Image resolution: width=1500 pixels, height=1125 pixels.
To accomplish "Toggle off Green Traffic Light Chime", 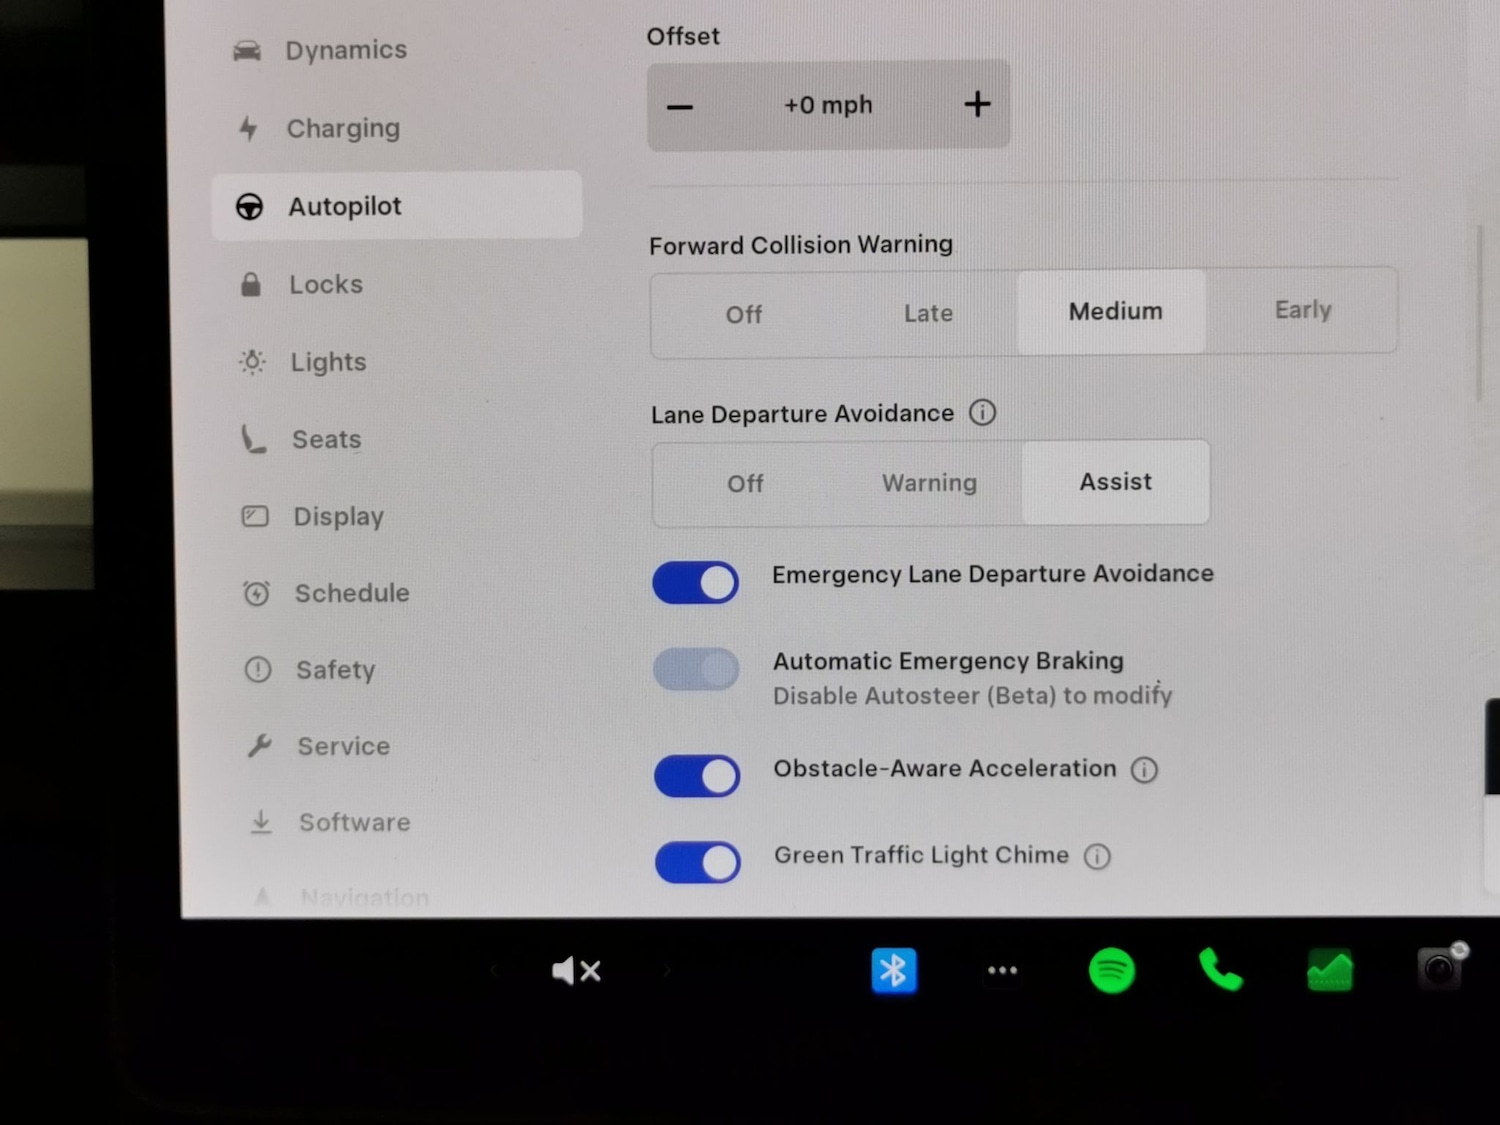I will point(698,862).
